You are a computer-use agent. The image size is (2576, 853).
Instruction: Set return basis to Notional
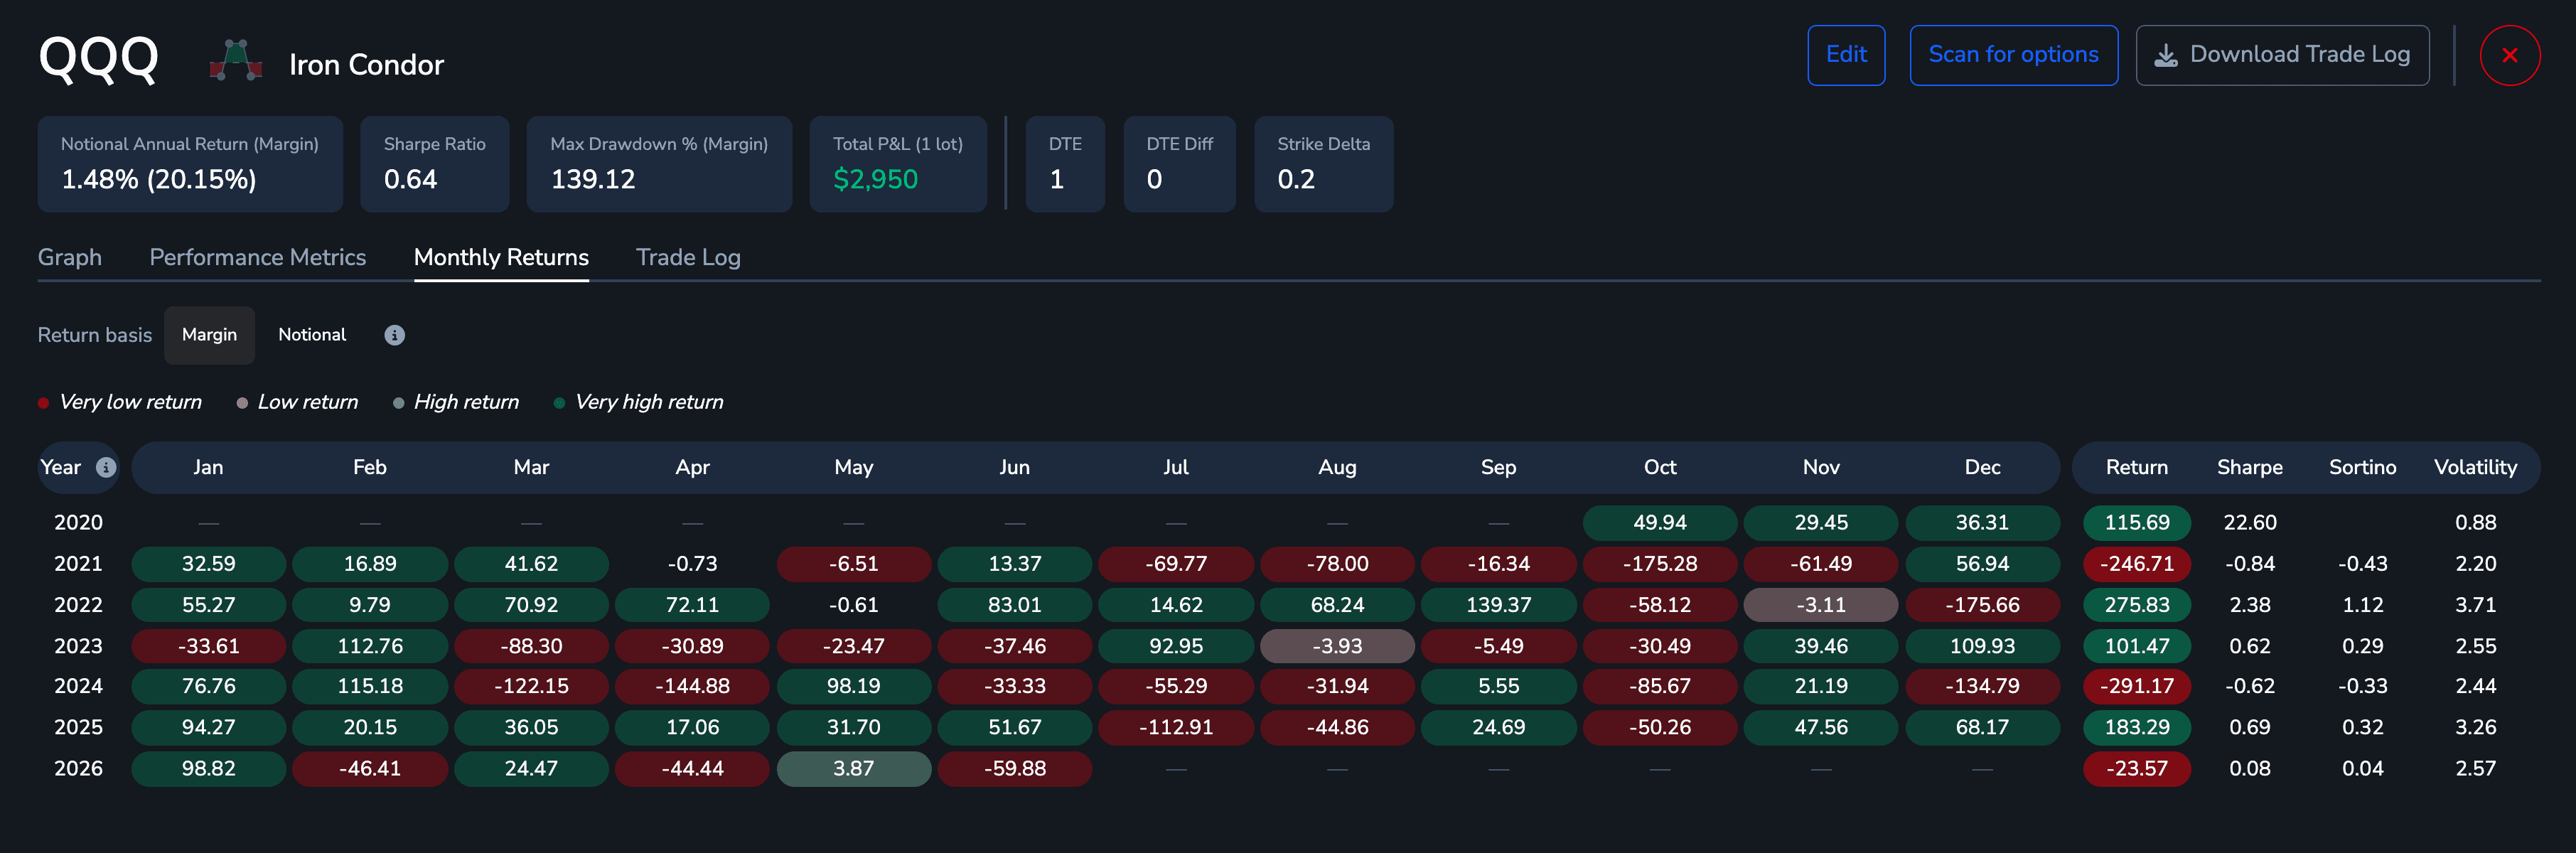coord(312,335)
